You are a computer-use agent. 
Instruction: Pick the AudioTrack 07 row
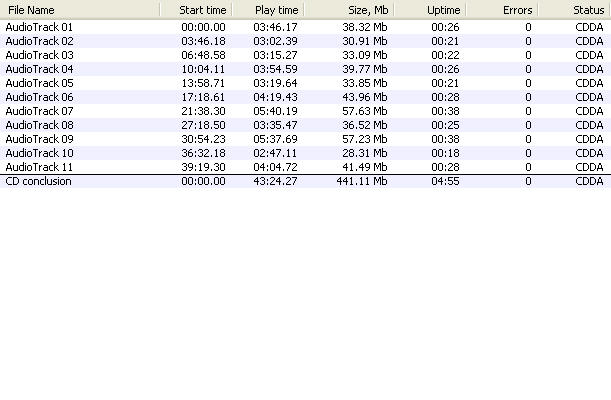39,111
